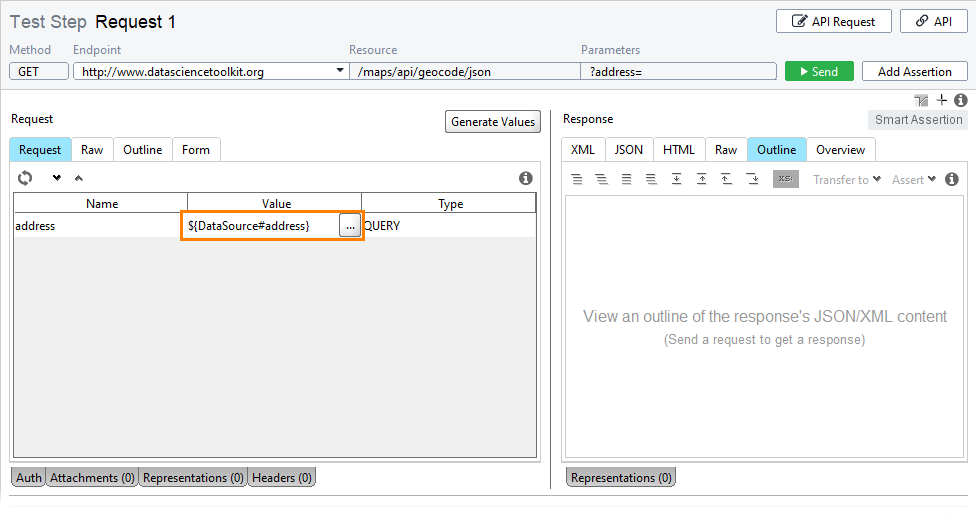
Task: Switch to the JSON response tab
Action: [x=629, y=149]
